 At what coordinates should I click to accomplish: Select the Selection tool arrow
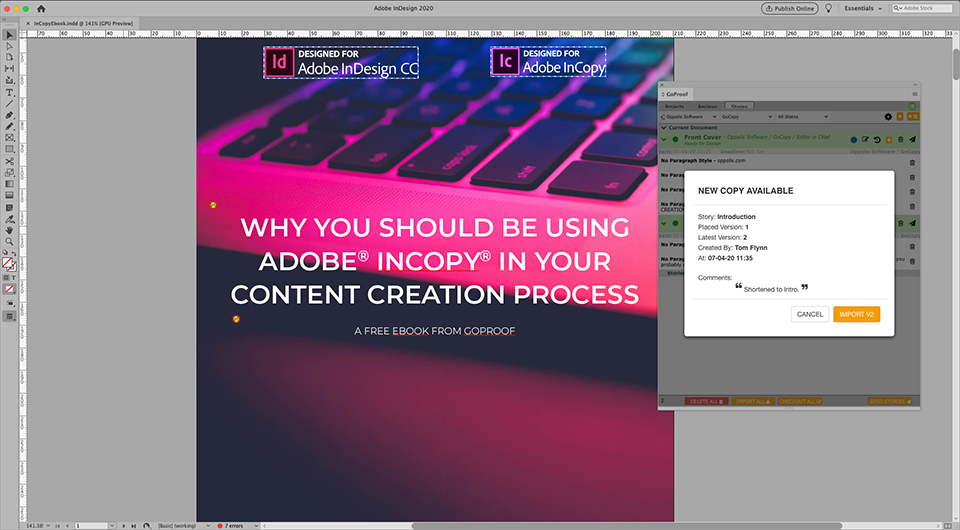pos(9,34)
